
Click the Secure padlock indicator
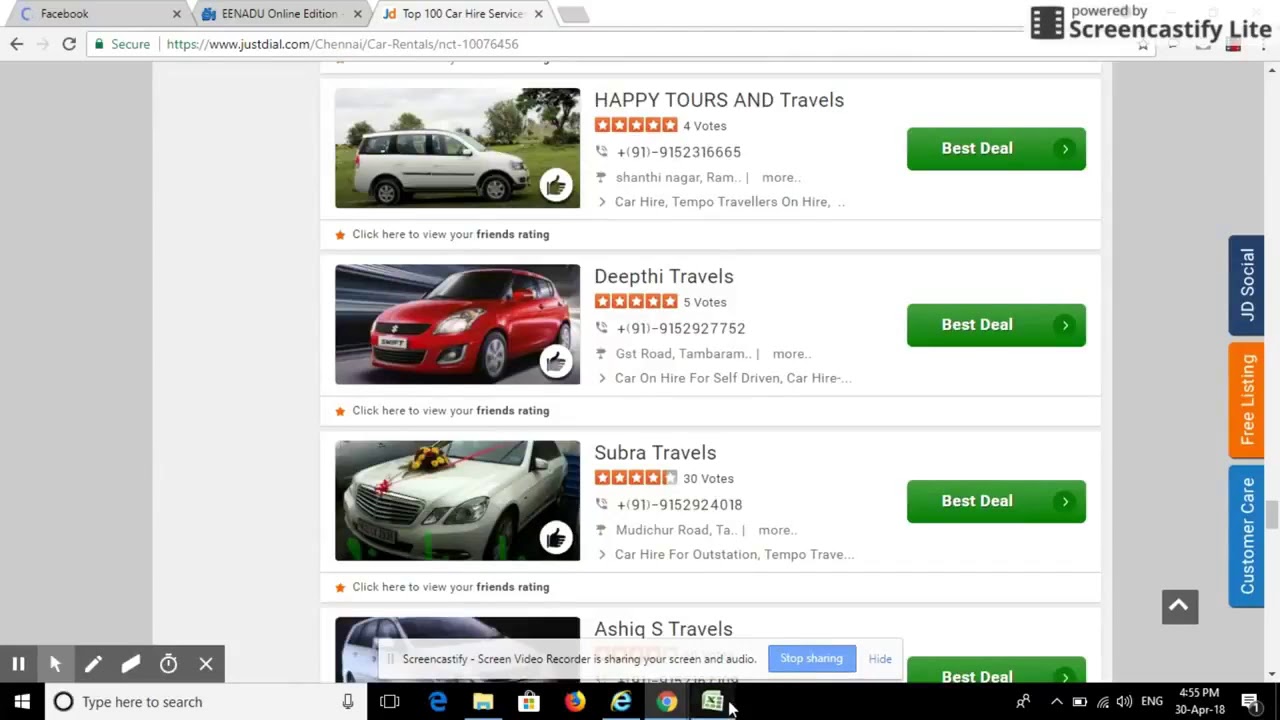[122, 44]
